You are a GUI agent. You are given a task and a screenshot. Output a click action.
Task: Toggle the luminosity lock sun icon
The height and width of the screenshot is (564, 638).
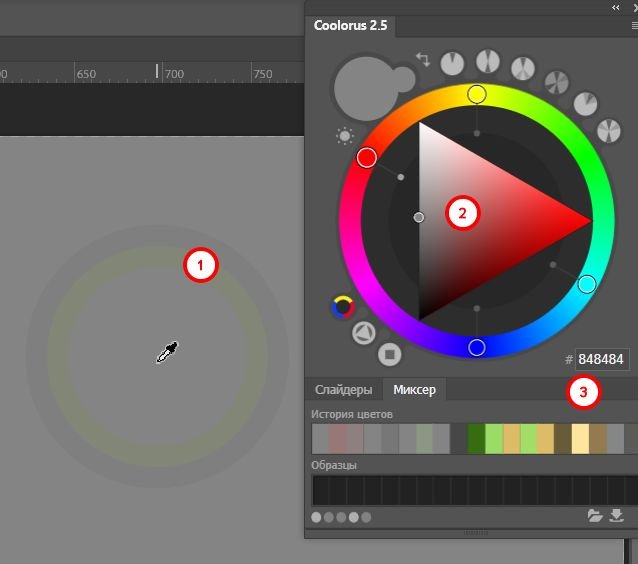[345, 136]
